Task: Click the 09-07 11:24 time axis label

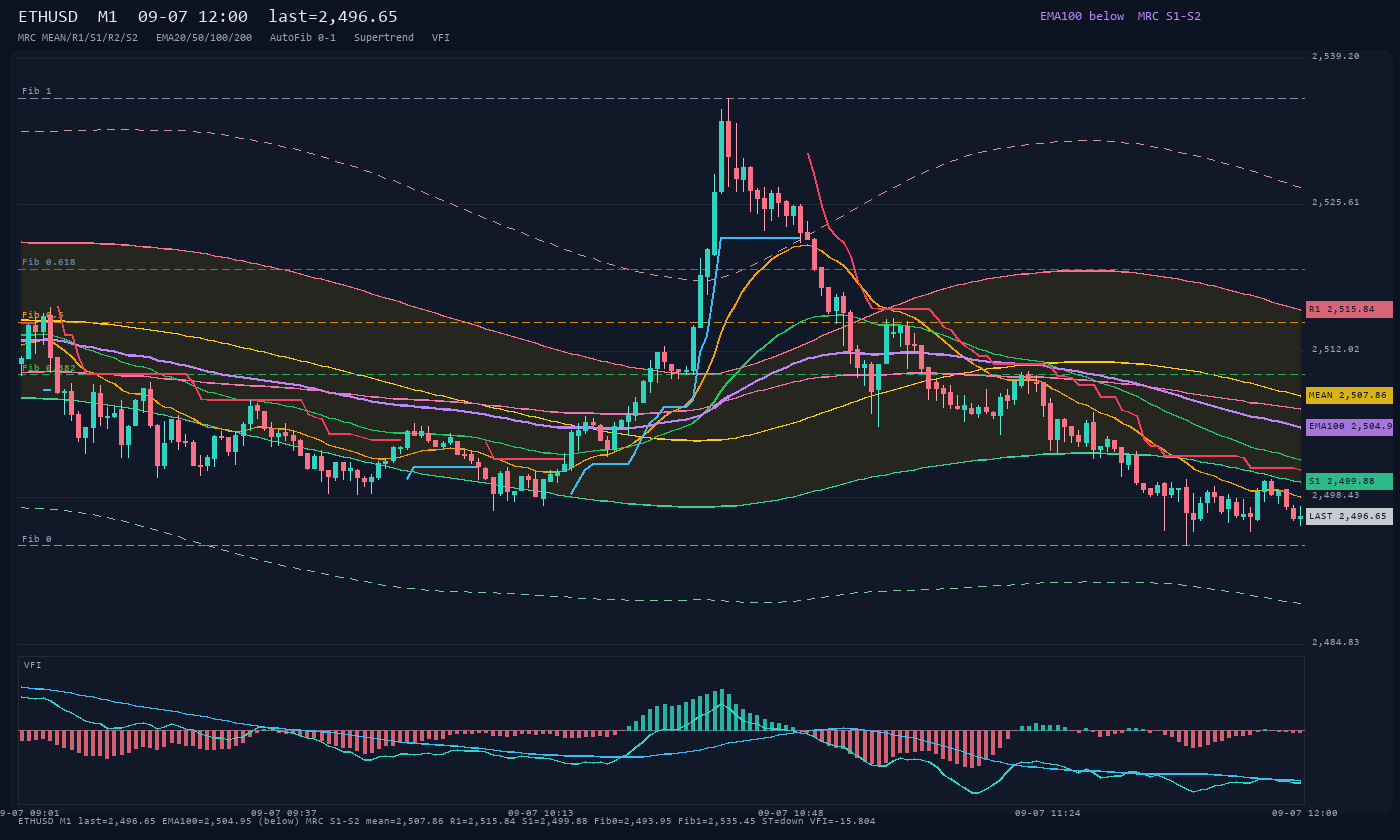Action: click(1047, 813)
